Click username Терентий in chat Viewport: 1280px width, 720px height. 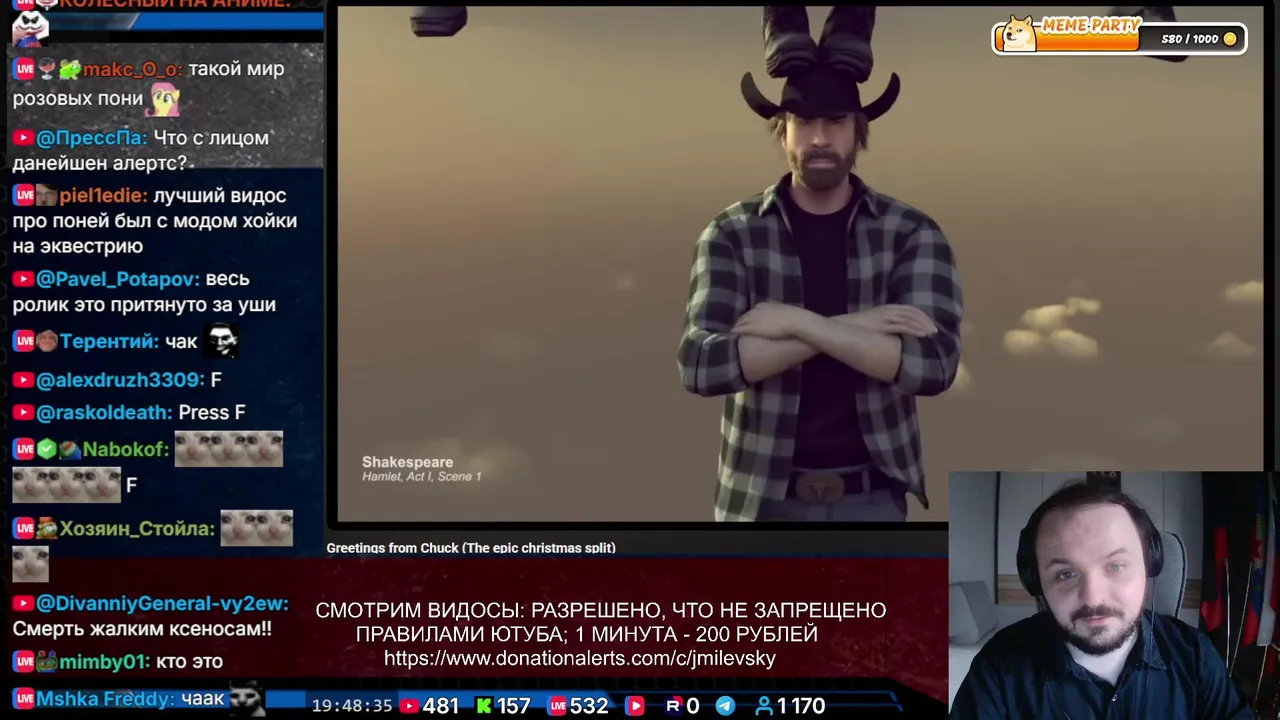[109, 341]
